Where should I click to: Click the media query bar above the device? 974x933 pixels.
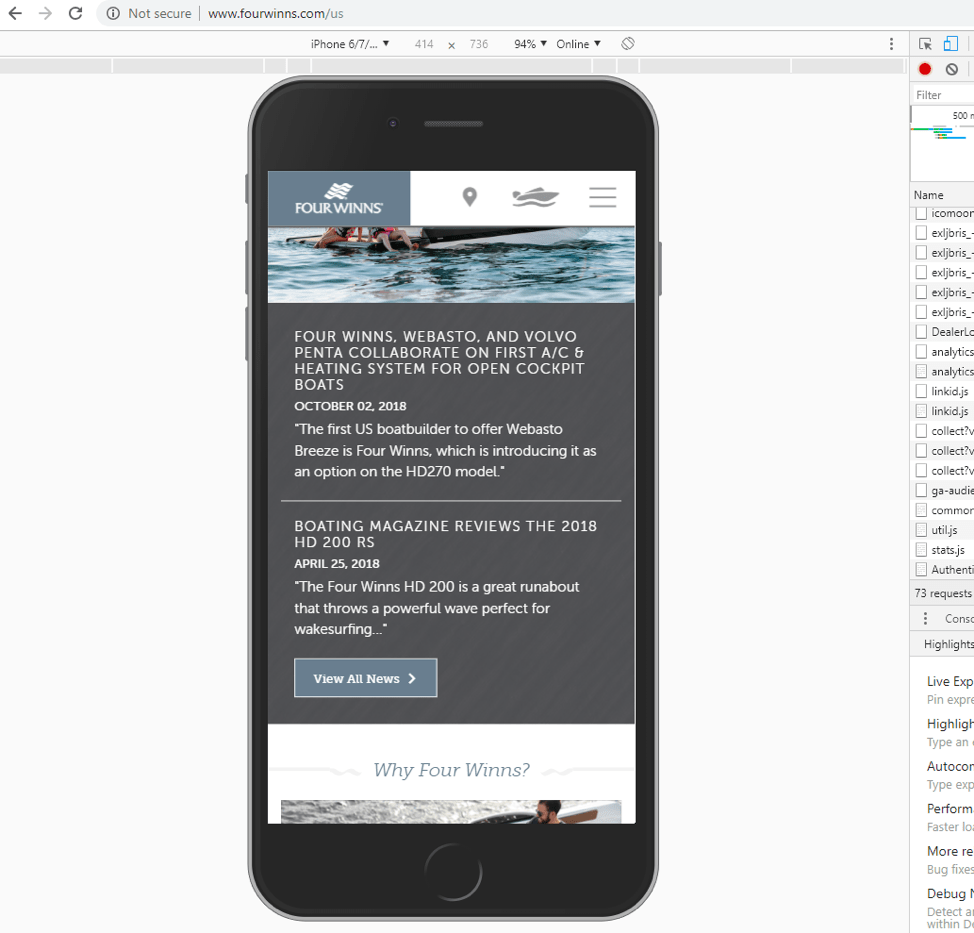click(452, 66)
